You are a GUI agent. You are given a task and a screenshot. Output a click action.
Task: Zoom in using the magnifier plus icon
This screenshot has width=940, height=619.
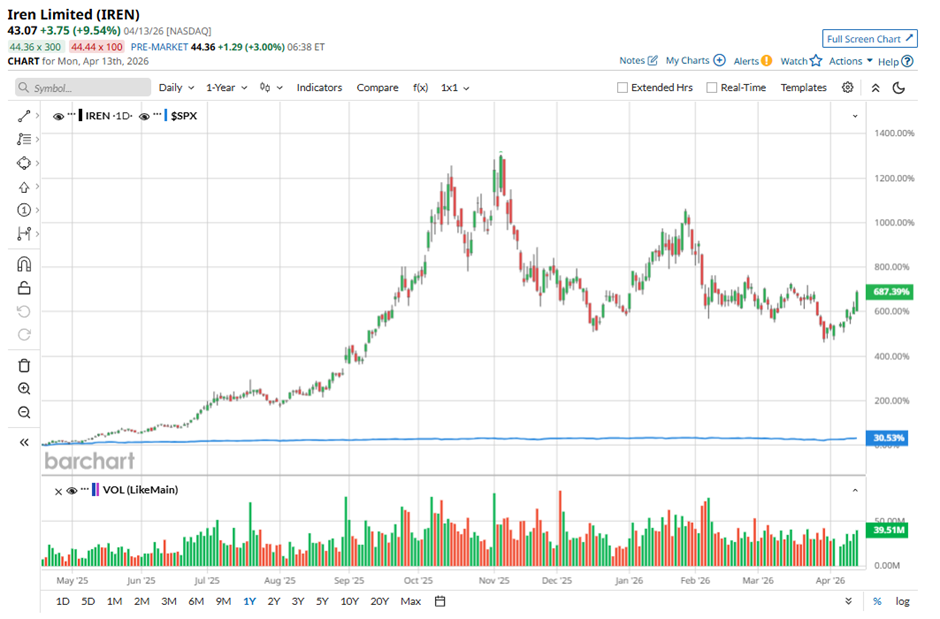click(x=24, y=389)
